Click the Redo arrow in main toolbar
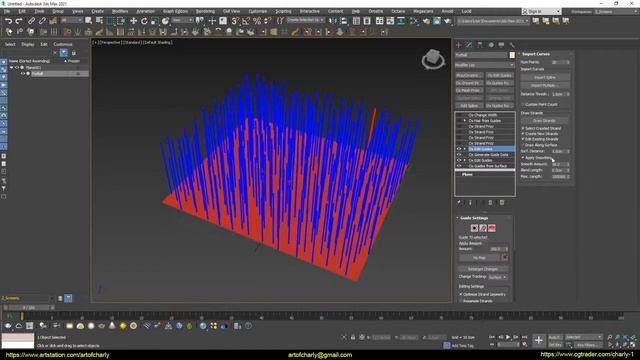The width and height of the screenshot is (640, 360). click(19, 20)
